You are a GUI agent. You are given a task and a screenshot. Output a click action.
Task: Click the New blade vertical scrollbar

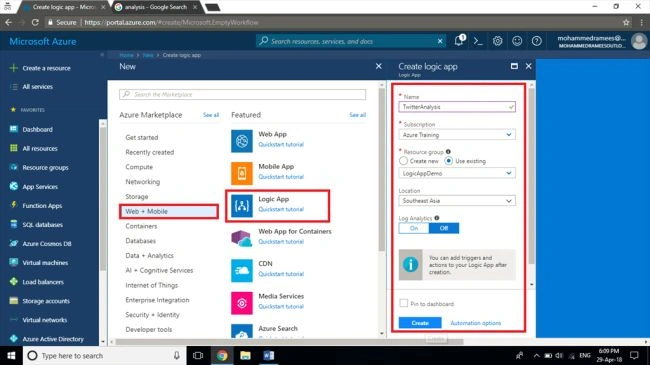[381, 170]
